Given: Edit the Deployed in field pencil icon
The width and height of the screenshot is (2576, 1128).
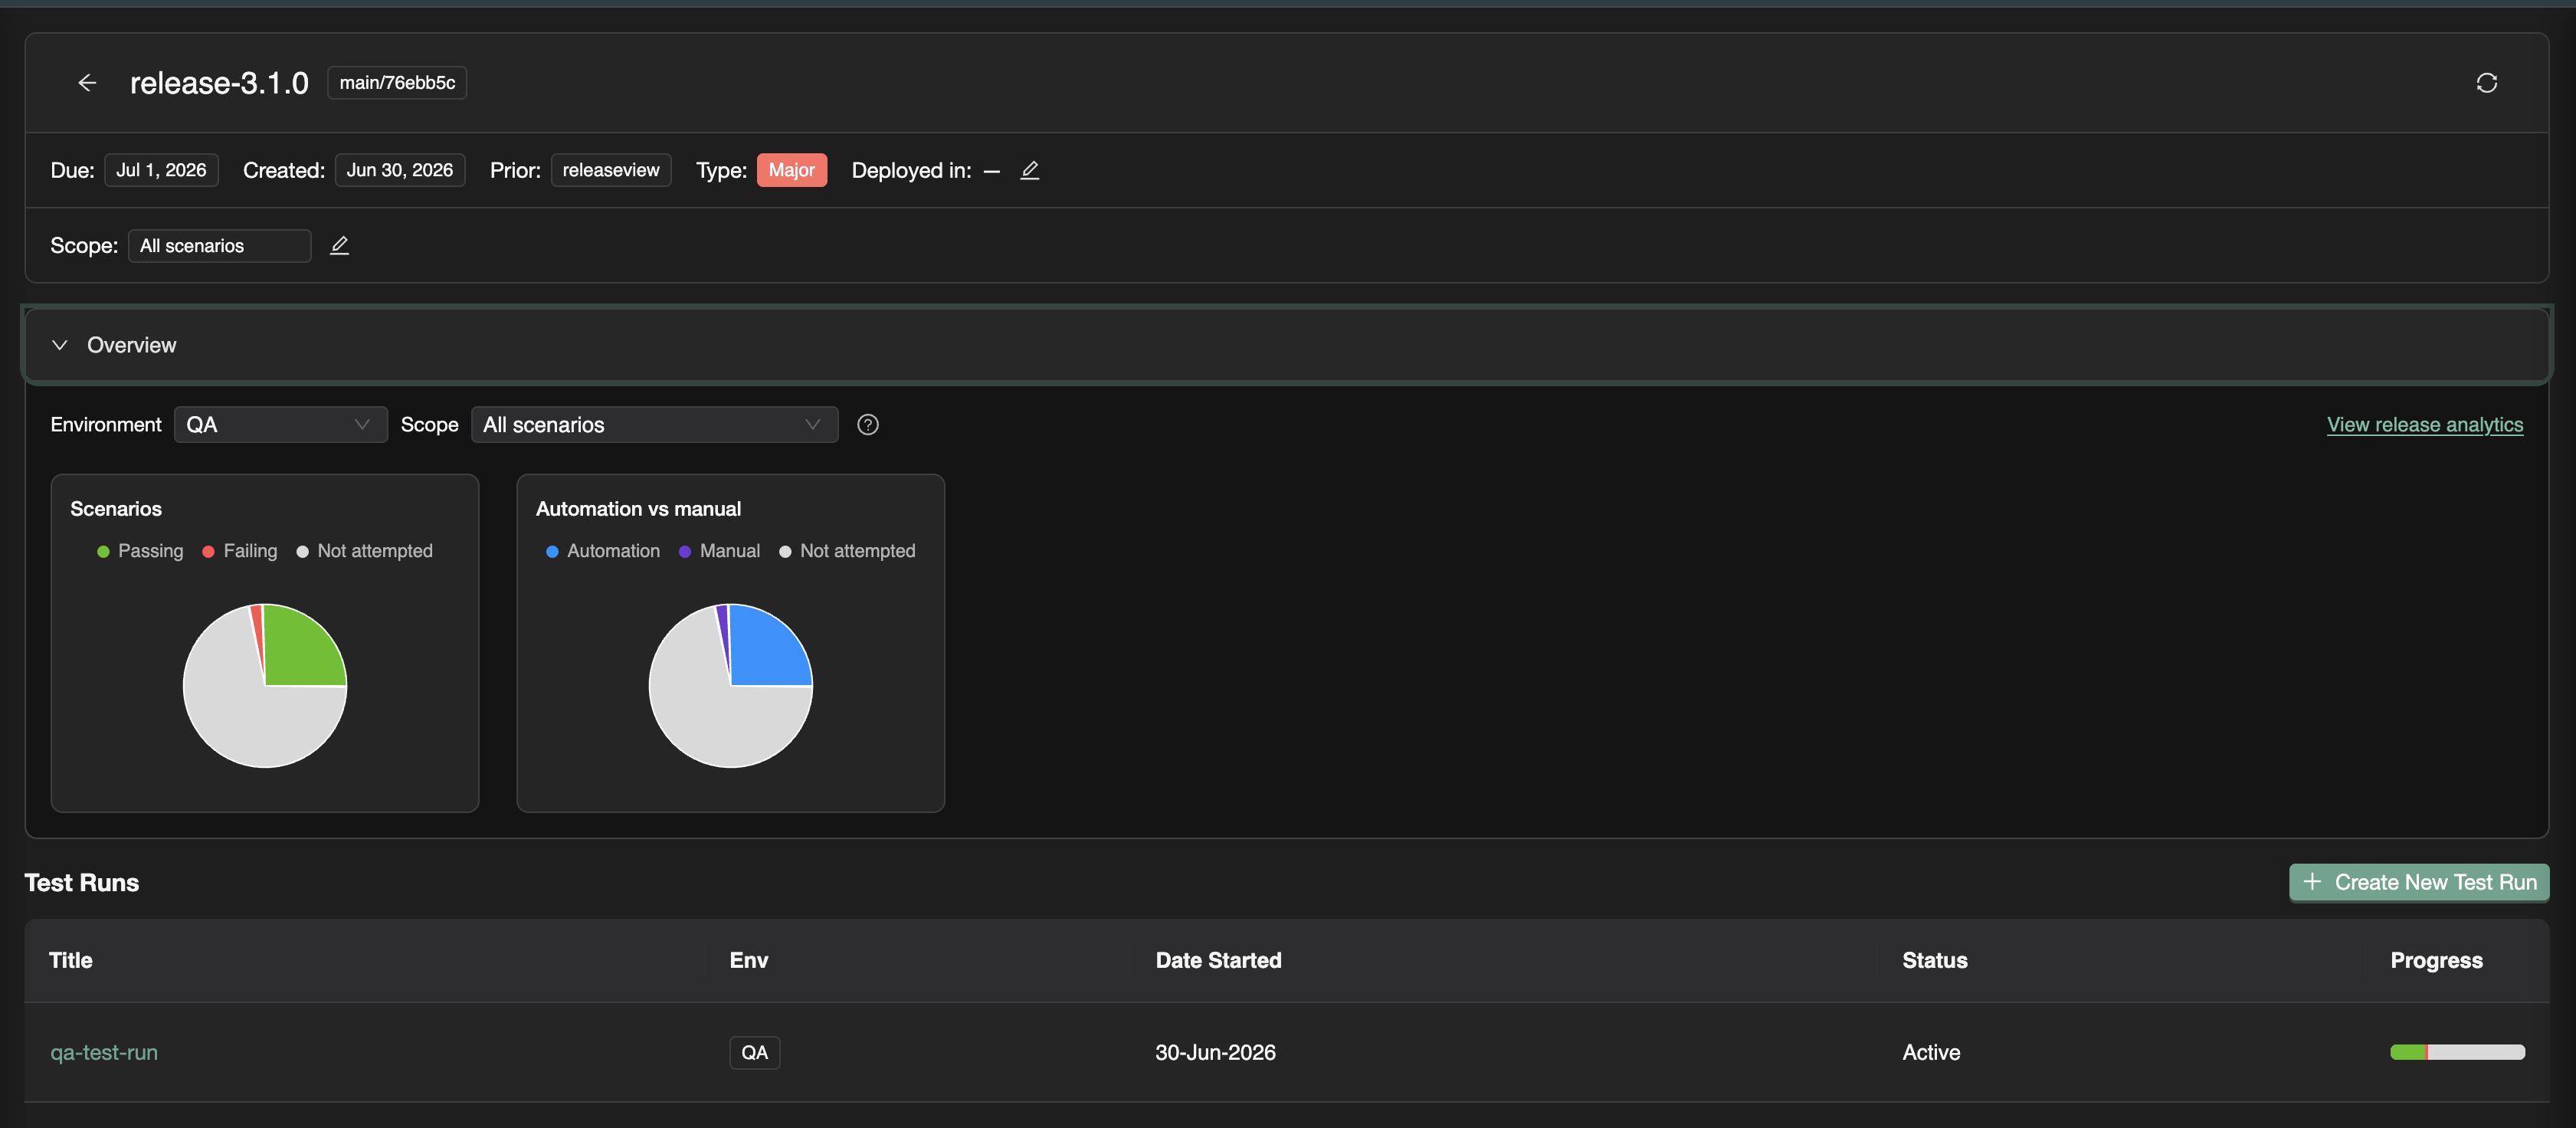Looking at the screenshot, I should (x=1029, y=170).
